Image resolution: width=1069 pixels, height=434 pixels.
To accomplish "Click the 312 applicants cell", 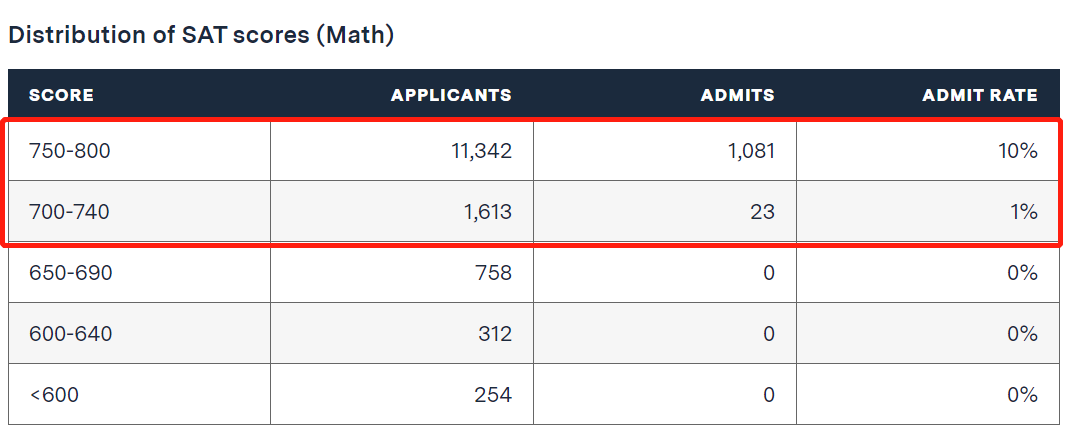I will pyautogui.click(x=495, y=334).
